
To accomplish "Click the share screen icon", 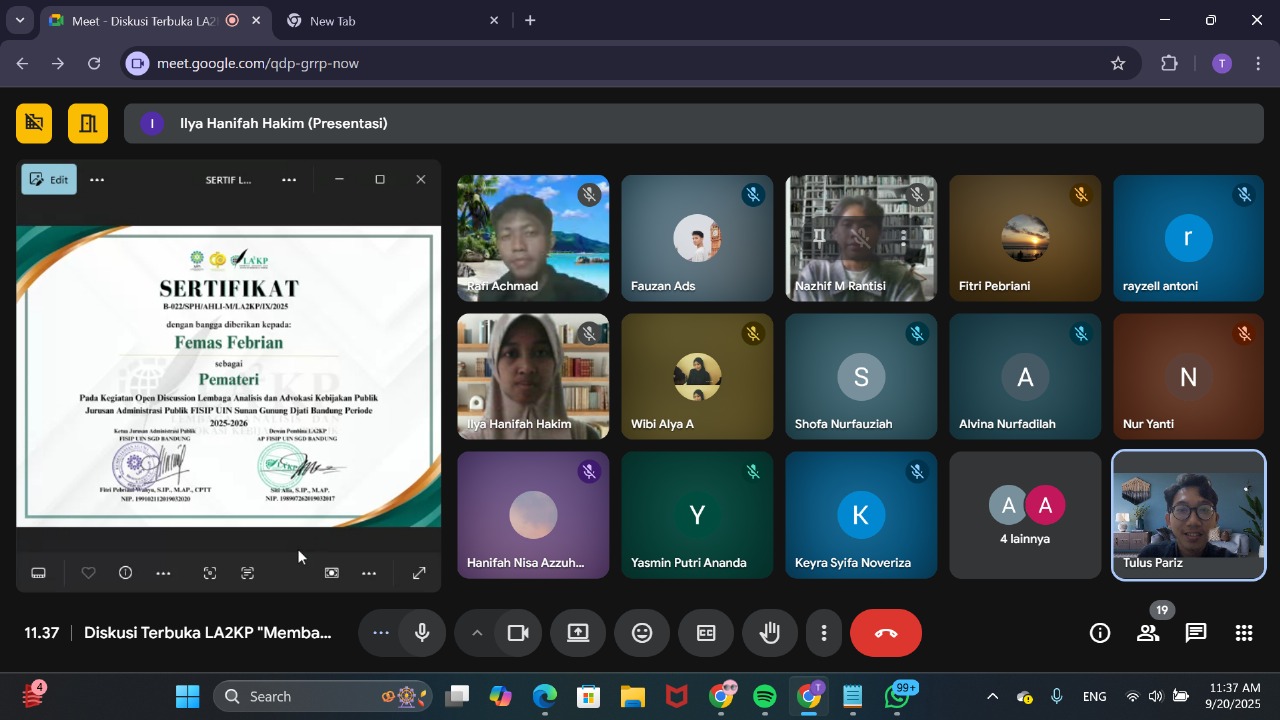I will click(578, 633).
